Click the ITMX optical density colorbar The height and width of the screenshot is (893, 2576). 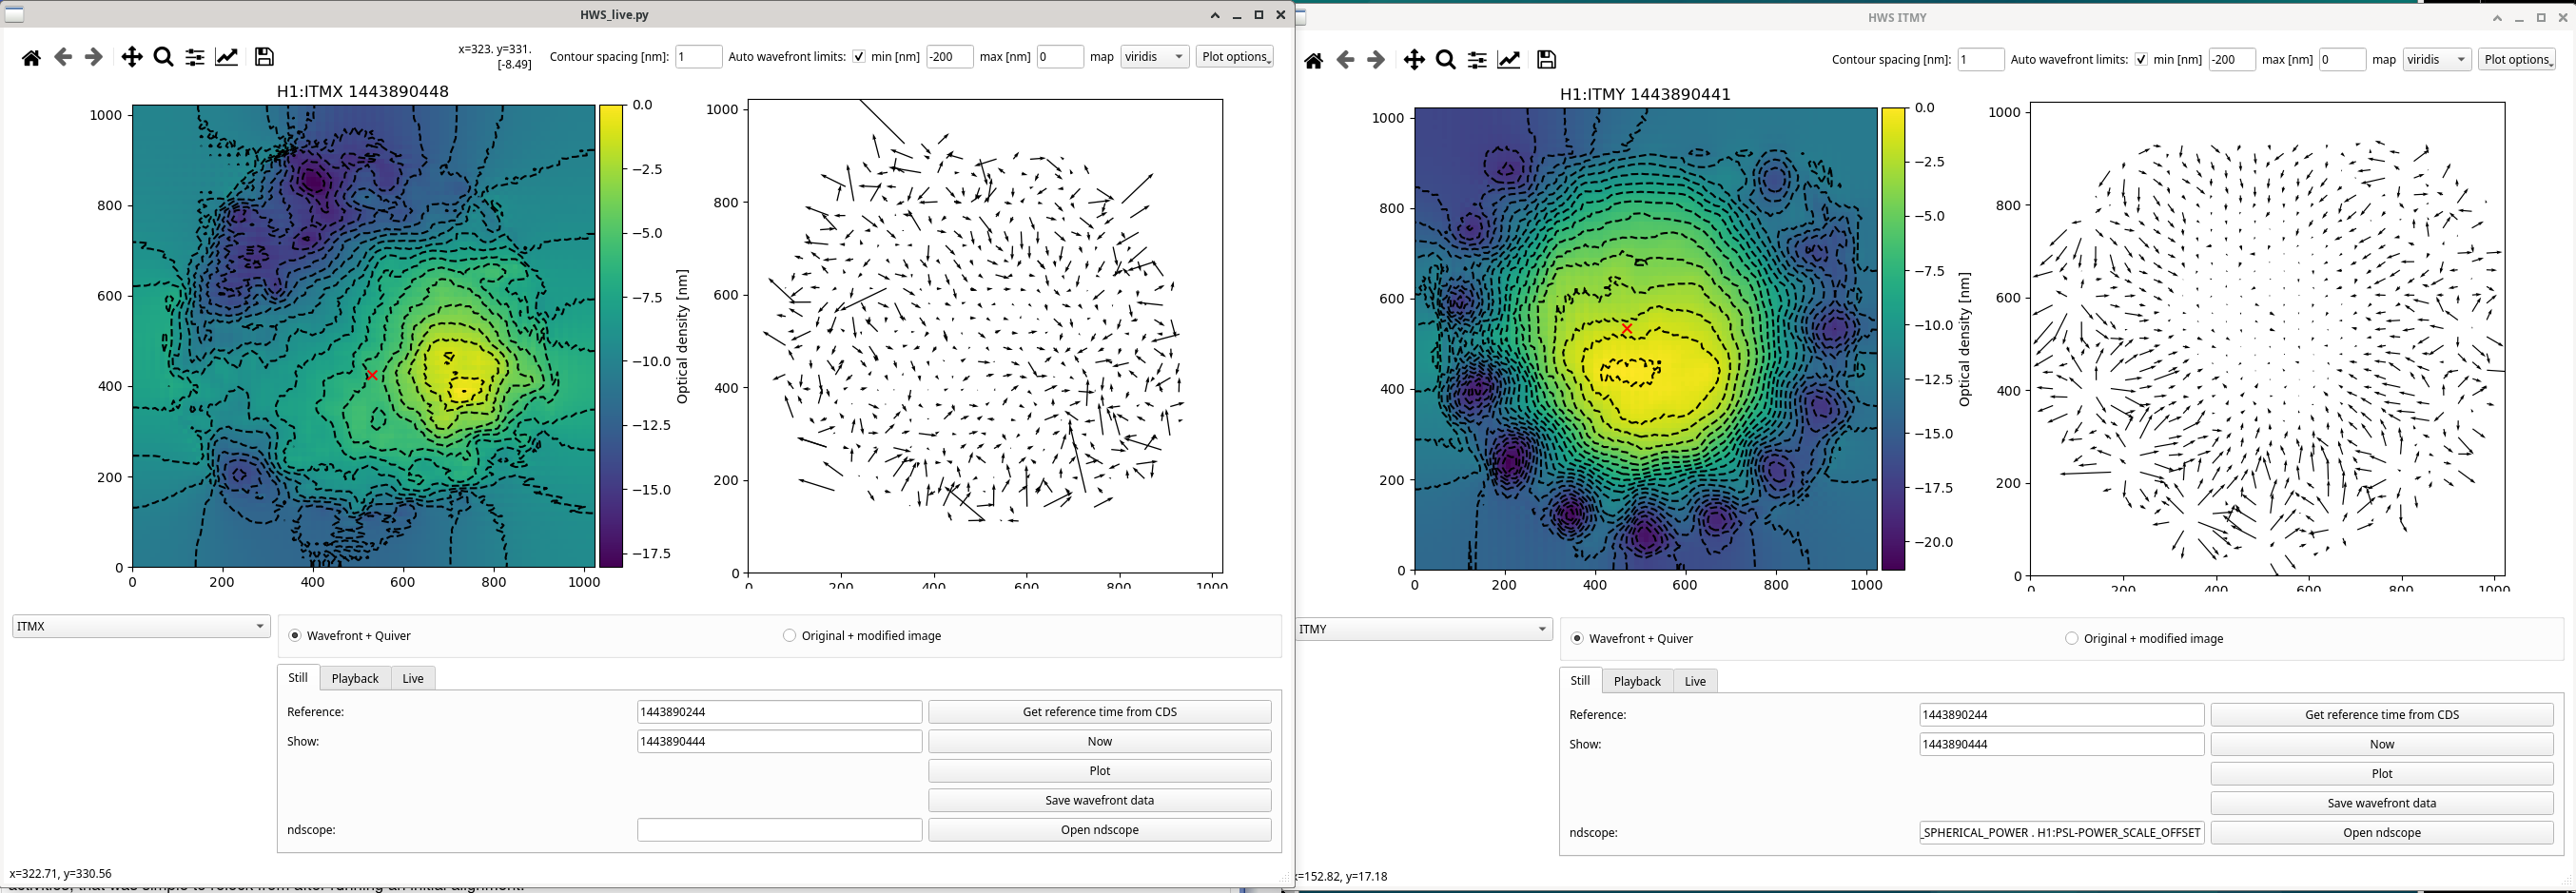611,336
